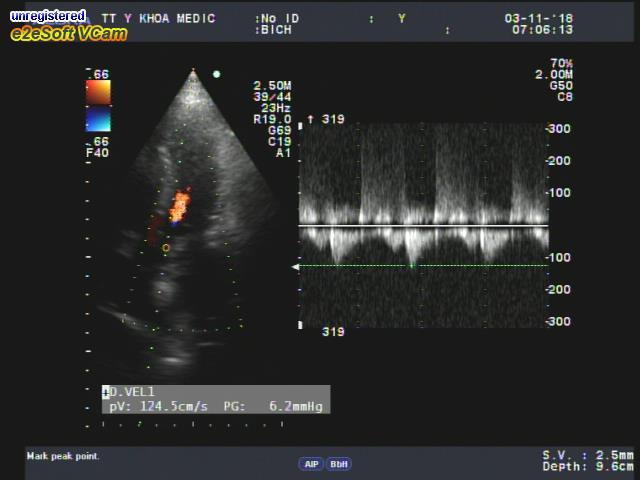Click the blue color Doppler scale bar
Image resolution: width=640 pixels, height=480 pixels.
pos(98,120)
